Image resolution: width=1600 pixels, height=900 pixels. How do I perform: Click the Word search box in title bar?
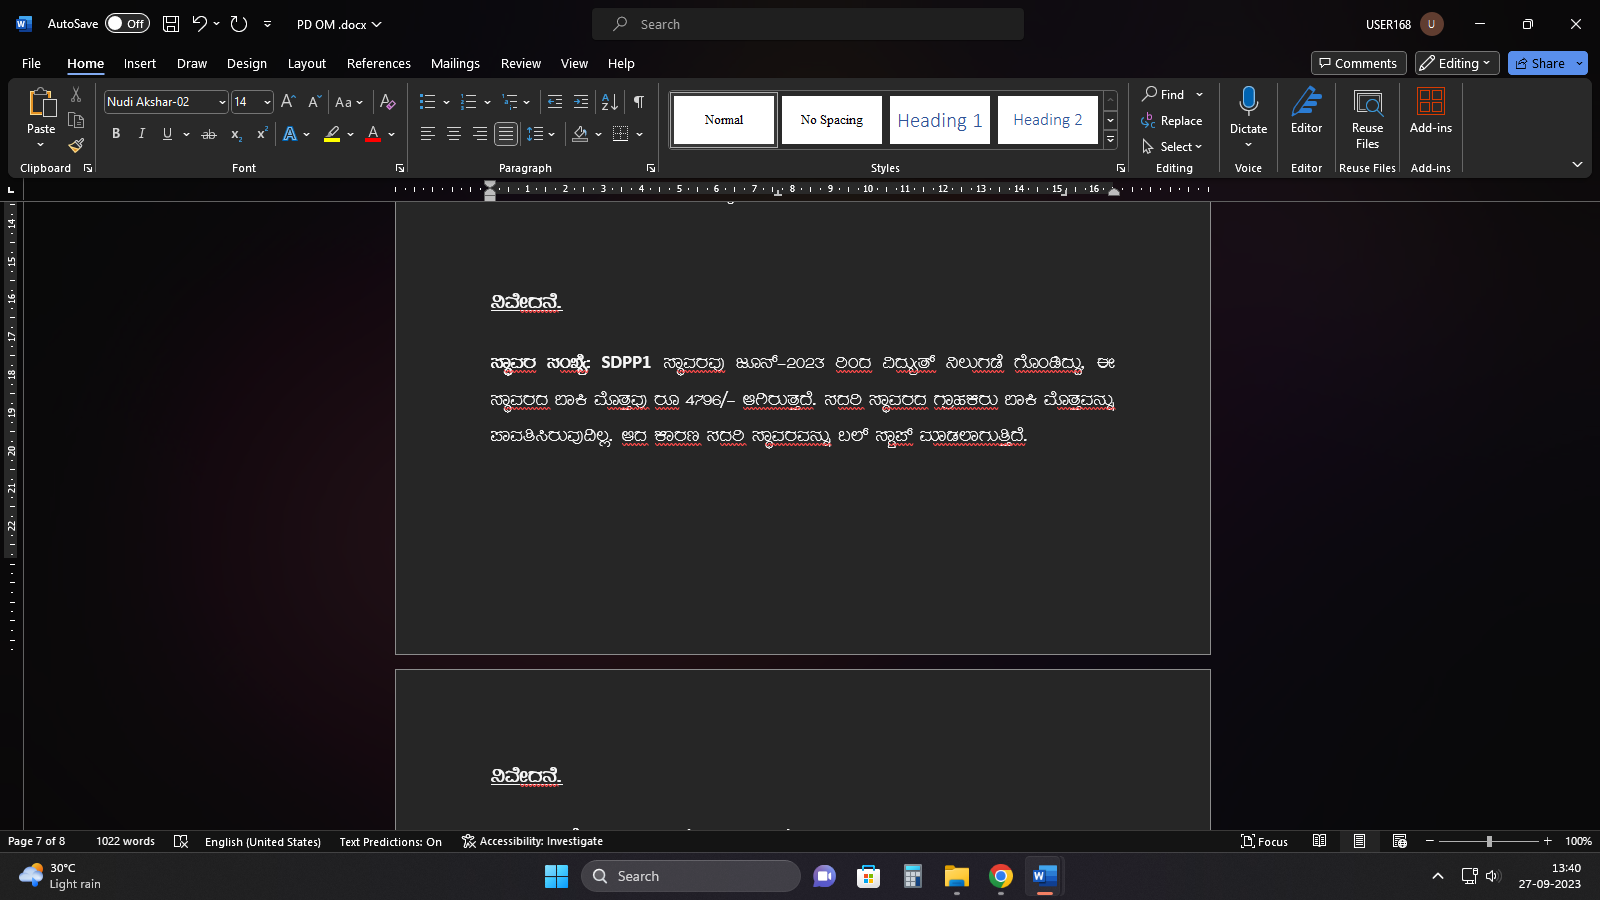tap(807, 24)
